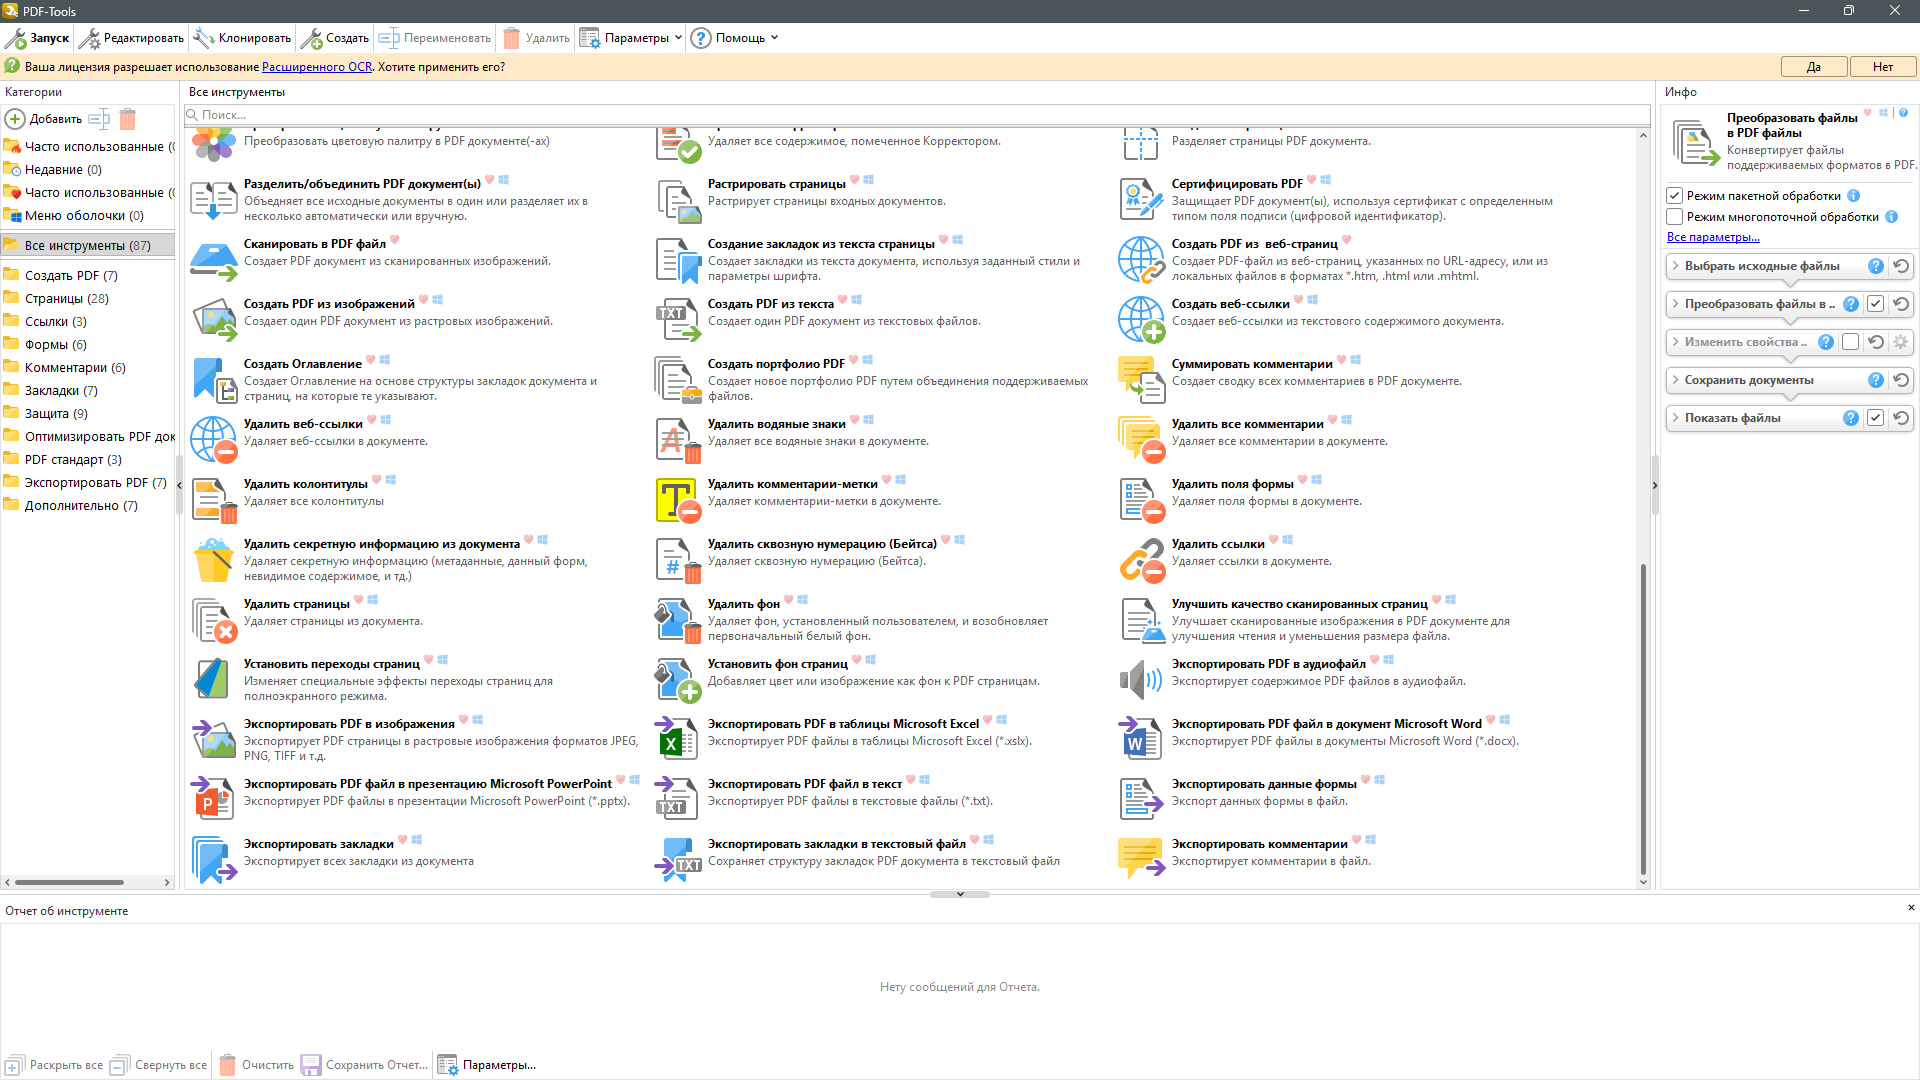This screenshot has width=1920, height=1080.
Task: Toggle Режим многопоточной обработки checkbox
Action: 1674,217
